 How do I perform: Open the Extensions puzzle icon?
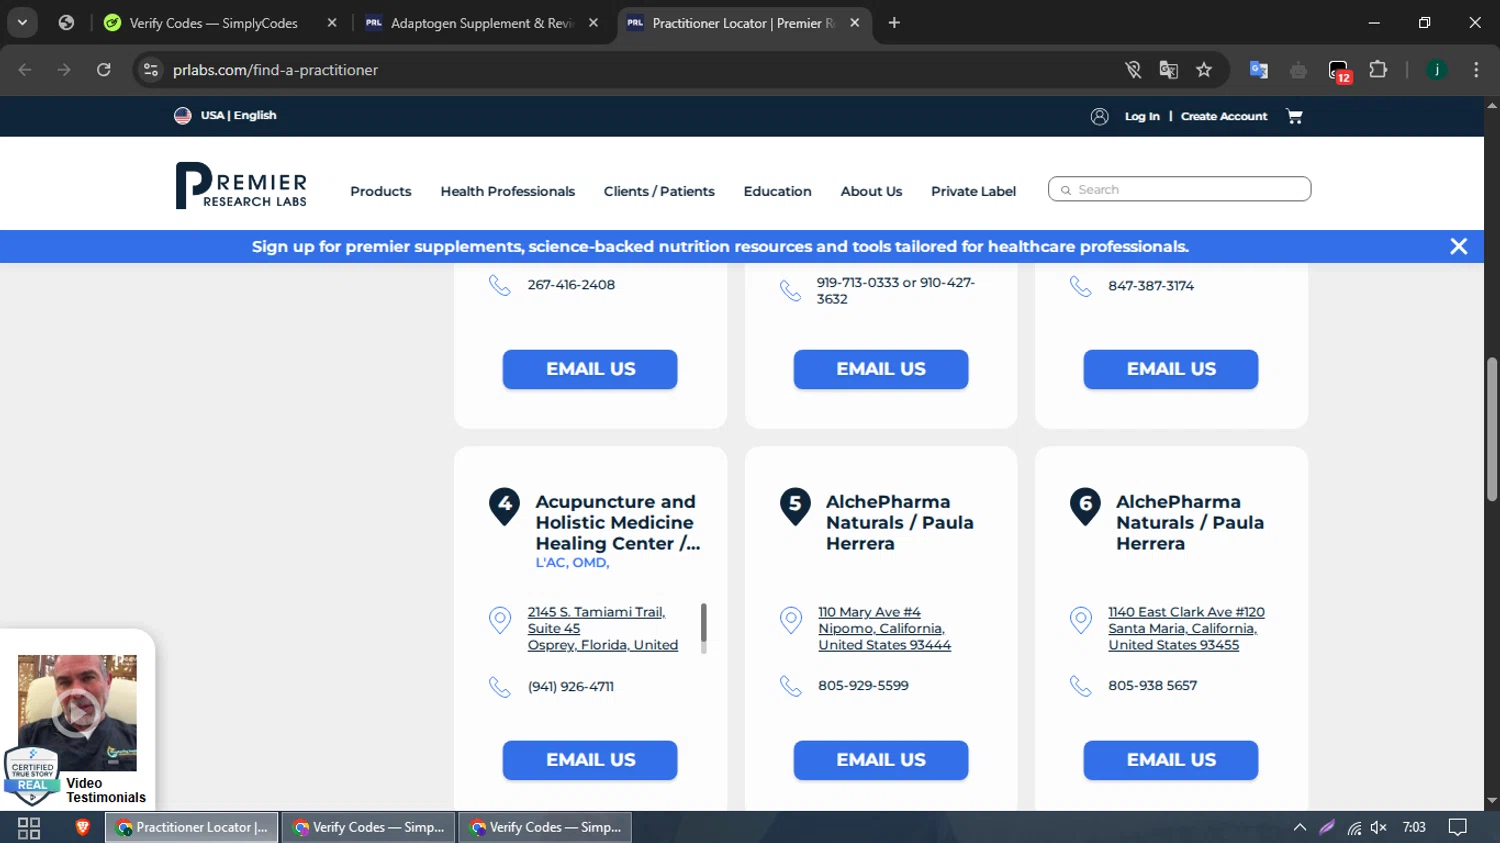coord(1378,70)
